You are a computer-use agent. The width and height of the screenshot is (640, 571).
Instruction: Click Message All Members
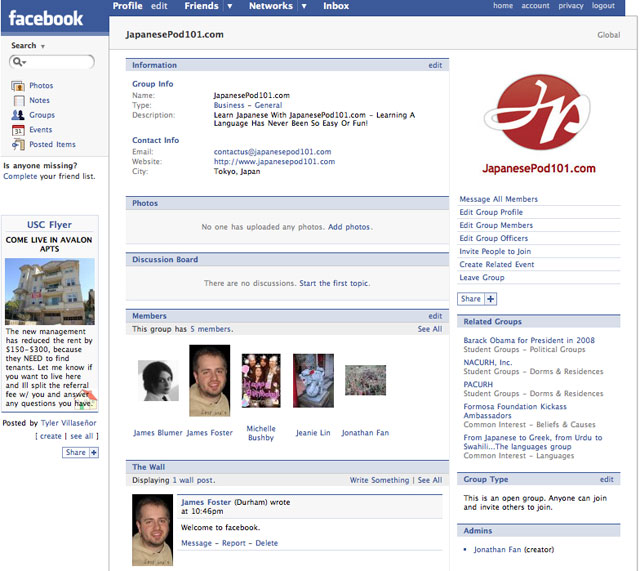click(498, 199)
